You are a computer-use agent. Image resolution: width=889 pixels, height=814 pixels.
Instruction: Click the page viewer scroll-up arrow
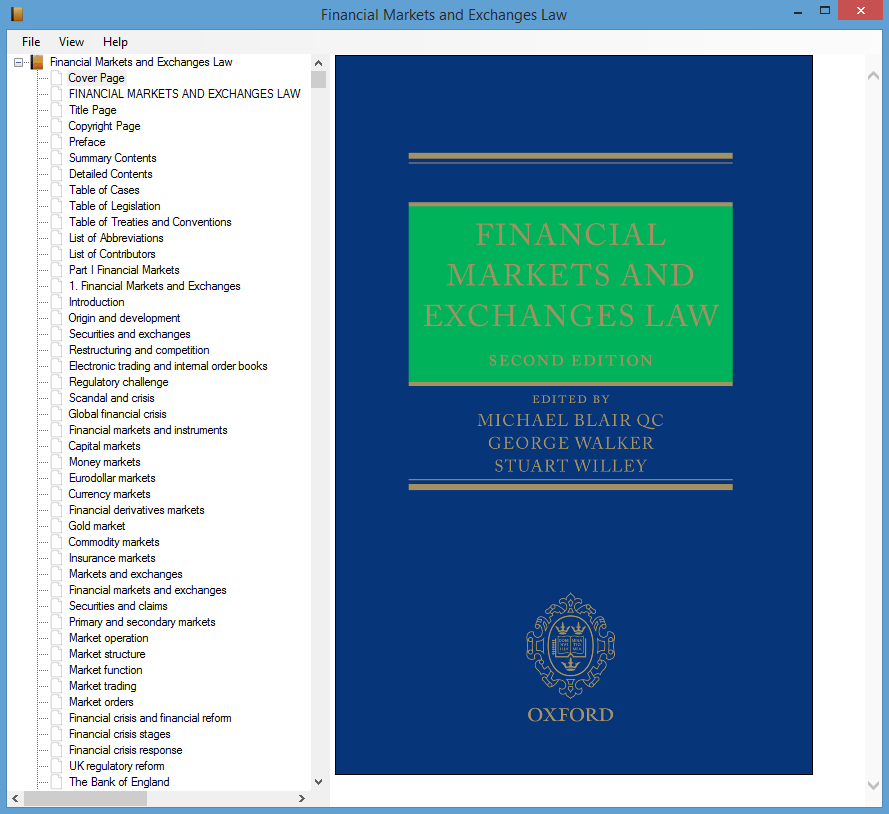(x=873, y=75)
